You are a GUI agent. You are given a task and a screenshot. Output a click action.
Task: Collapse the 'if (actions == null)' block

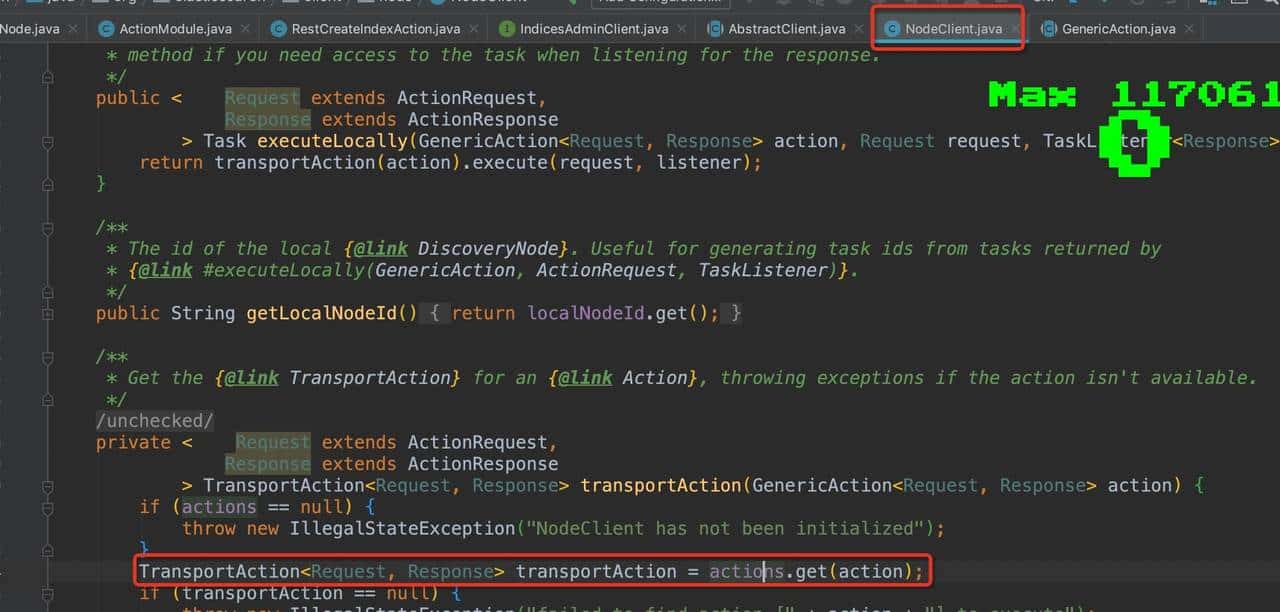coord(49,507)
